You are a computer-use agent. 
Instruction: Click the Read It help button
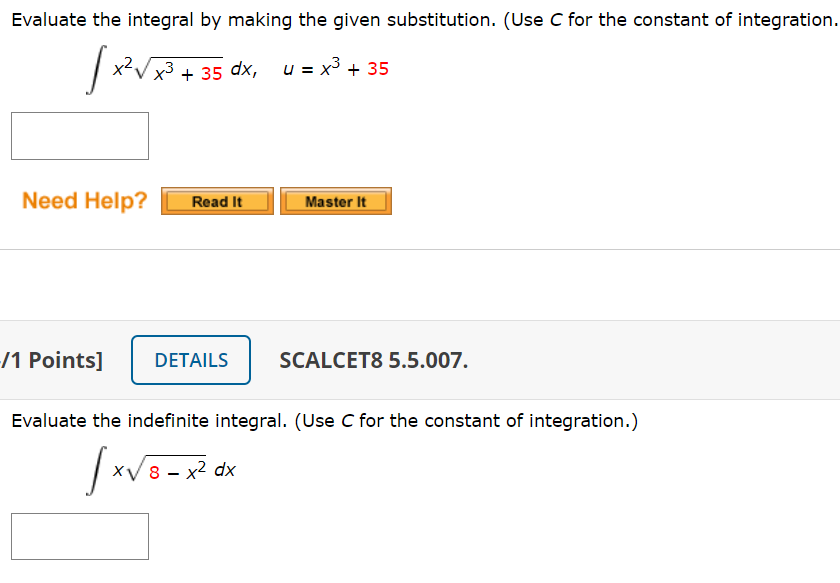coord(217,201)
